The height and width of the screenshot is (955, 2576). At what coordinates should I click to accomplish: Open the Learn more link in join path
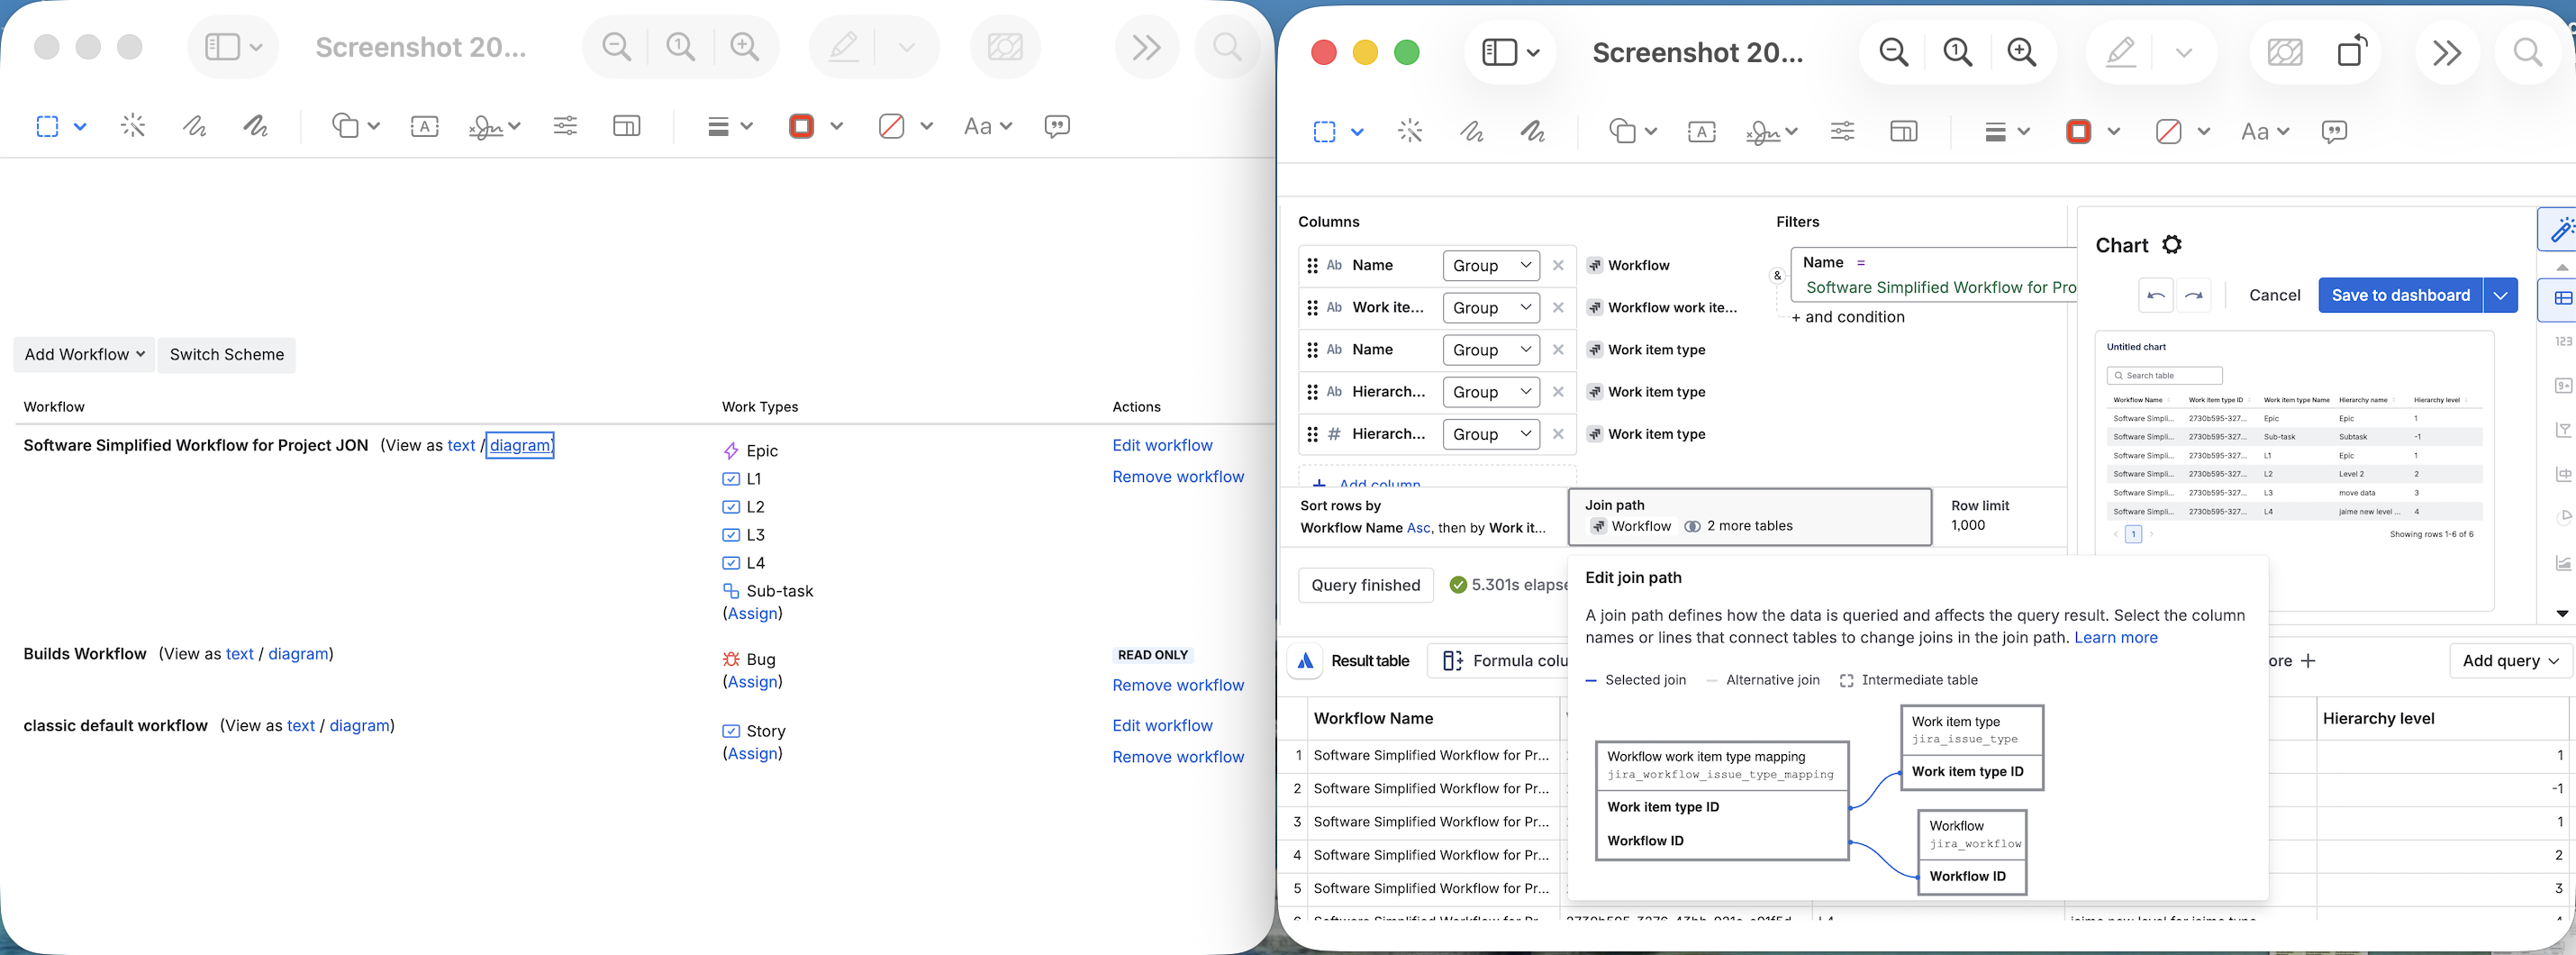[2115, 638]
